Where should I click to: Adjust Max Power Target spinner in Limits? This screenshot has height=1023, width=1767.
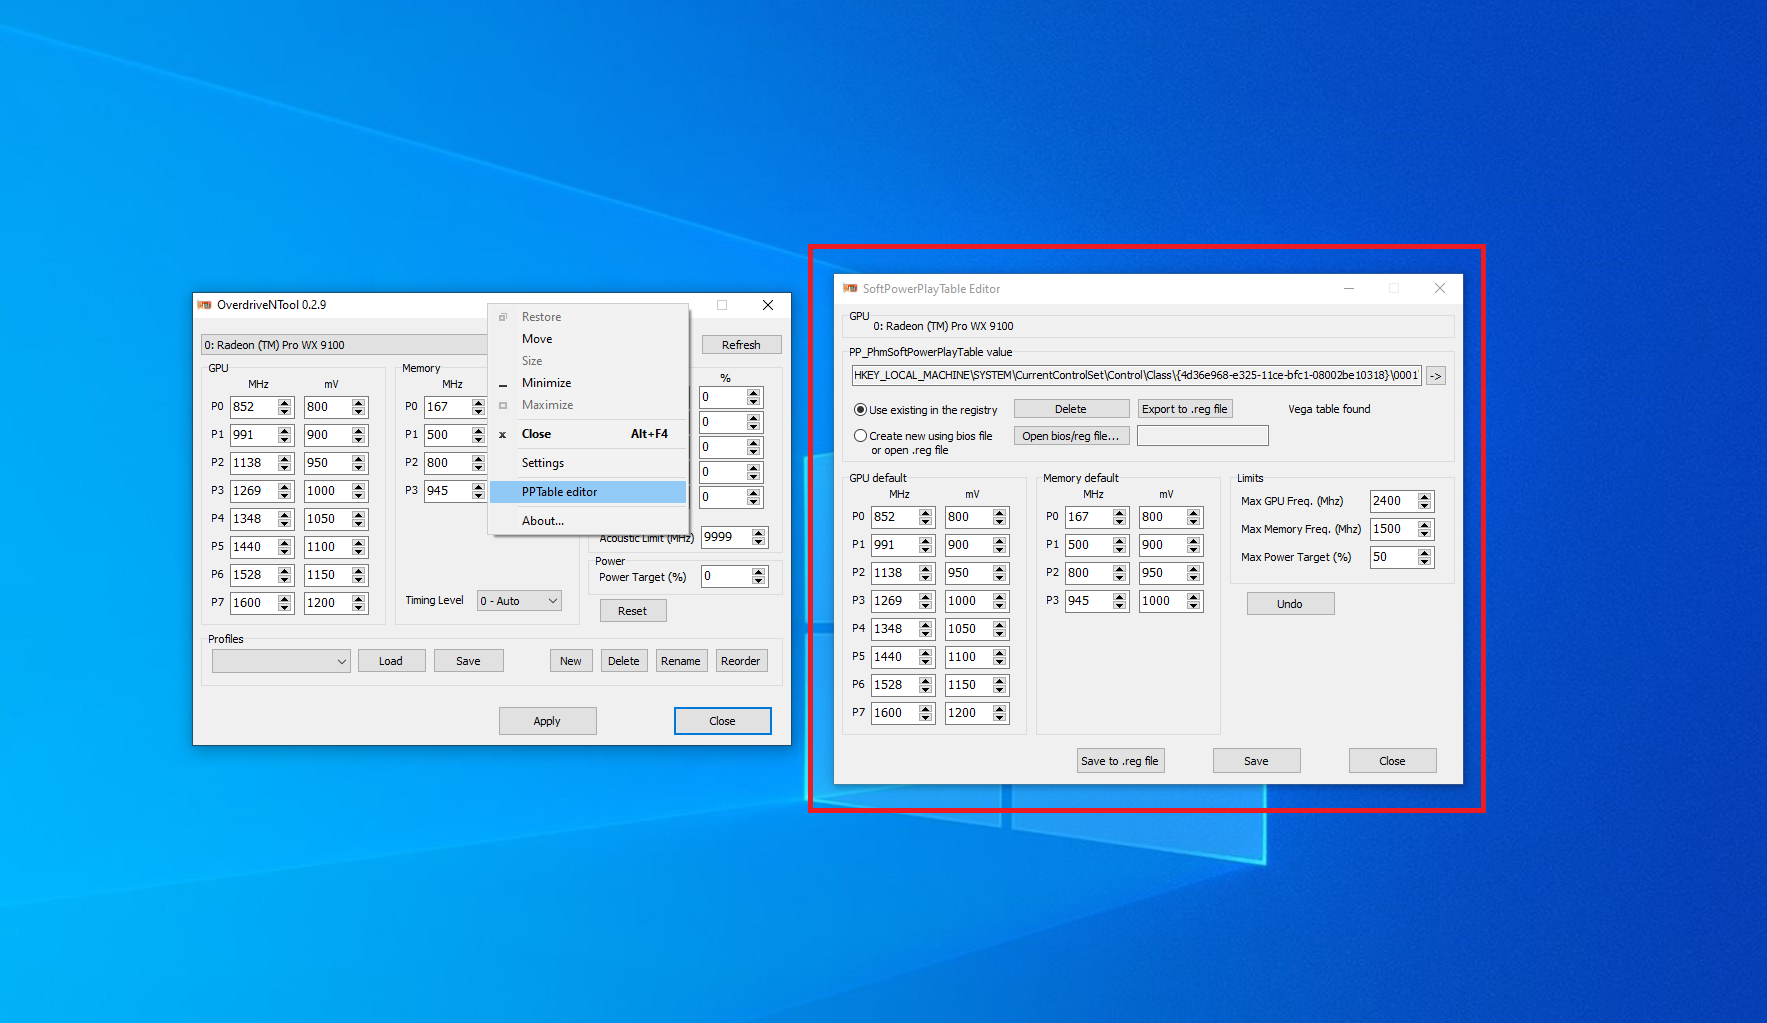(1425, 557)
